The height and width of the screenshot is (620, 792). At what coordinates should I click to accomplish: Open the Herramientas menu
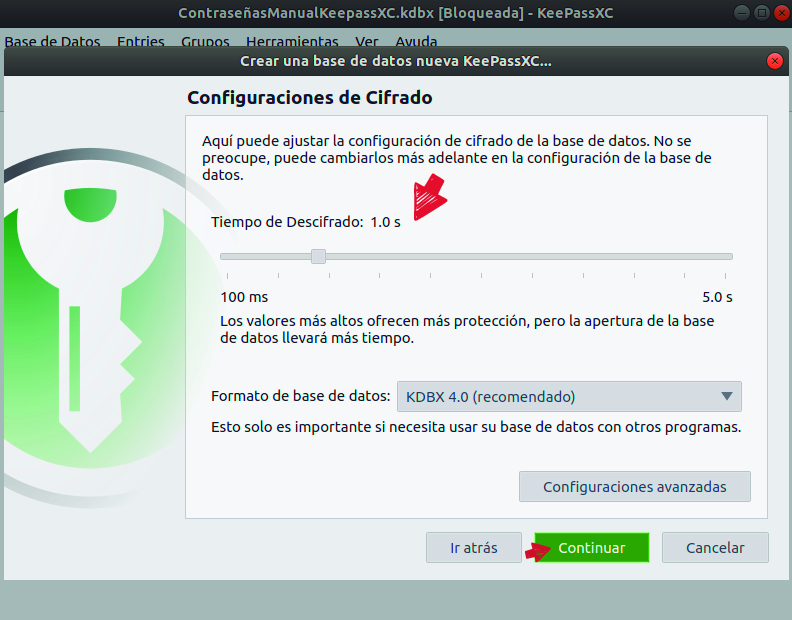point(292,41)
